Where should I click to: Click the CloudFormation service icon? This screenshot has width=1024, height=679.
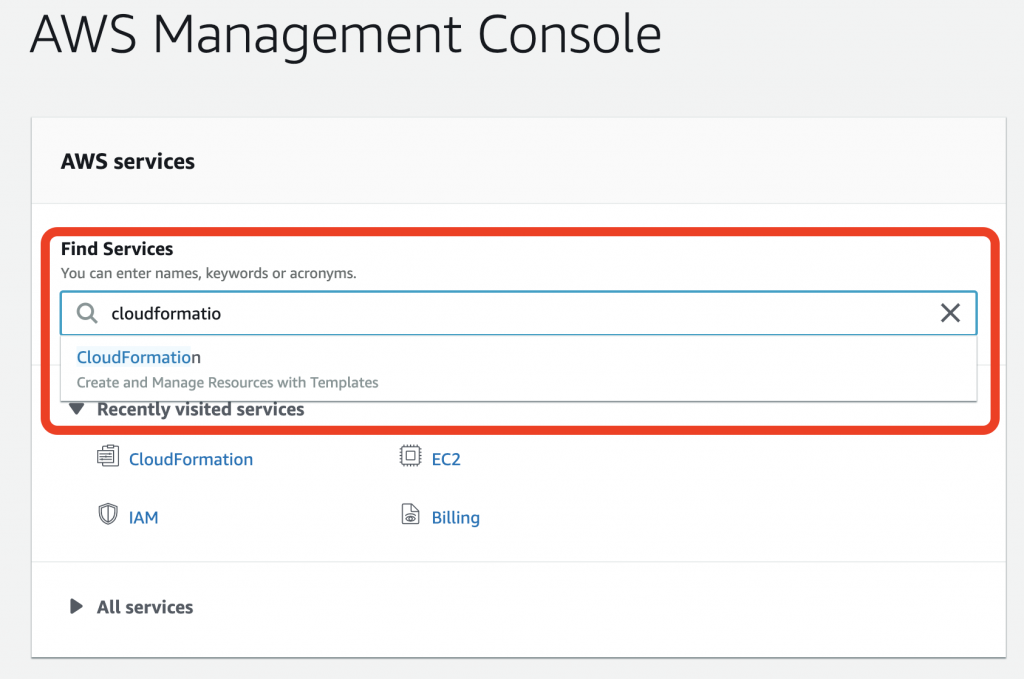(107, 458)
